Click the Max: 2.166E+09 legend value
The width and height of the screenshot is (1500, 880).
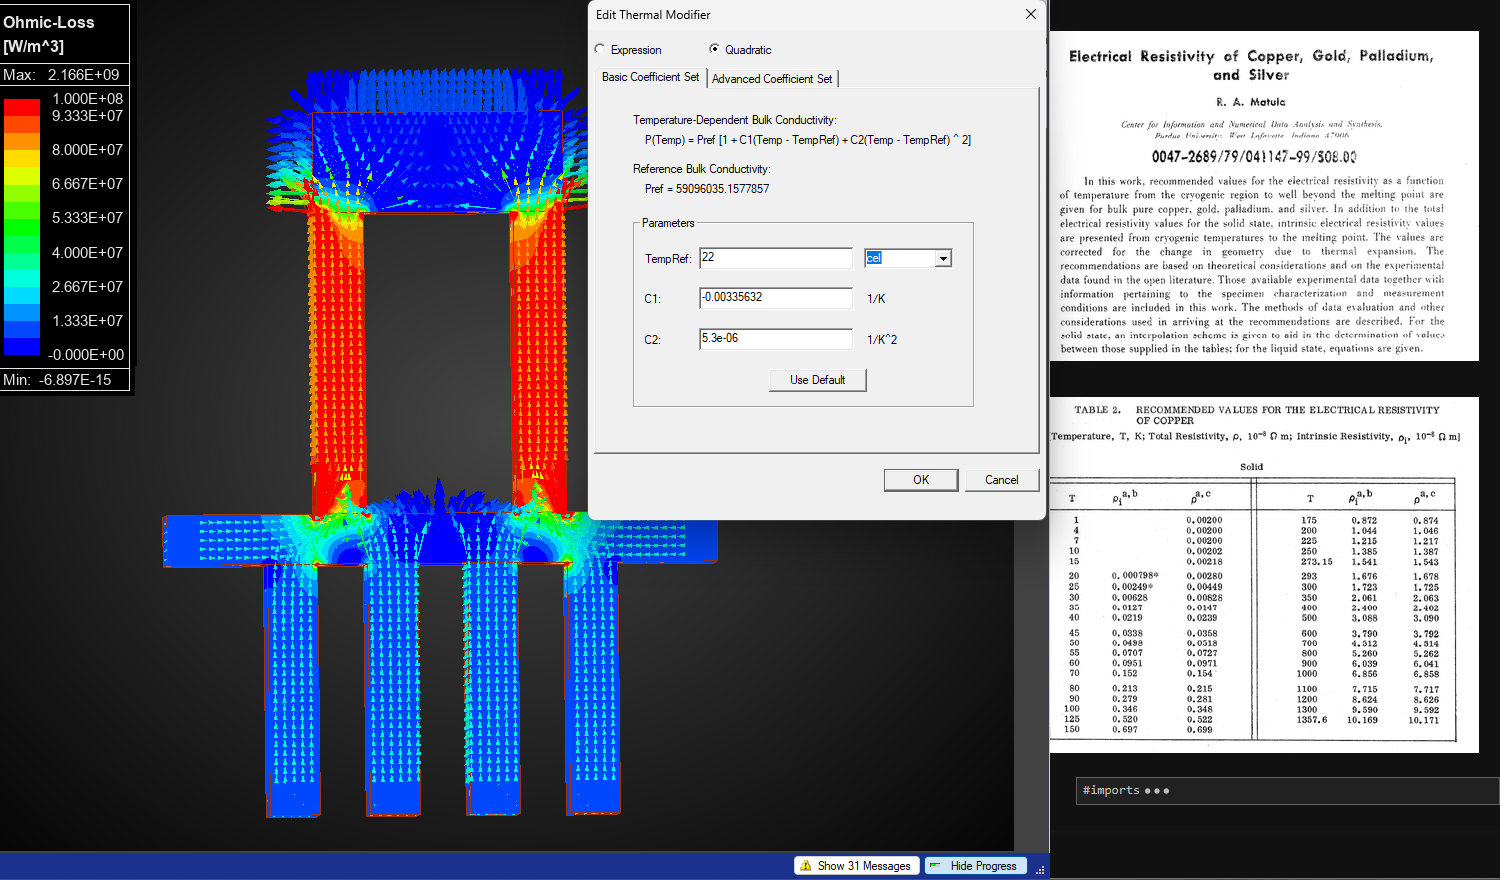click(x=61, y=75)
